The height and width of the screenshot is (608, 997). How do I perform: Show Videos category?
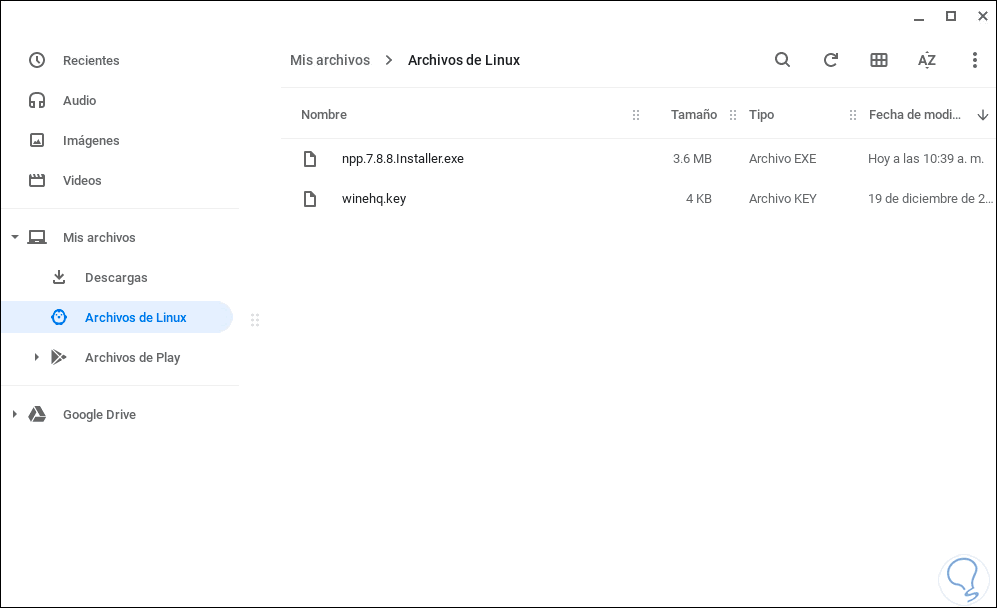pos(82,180)
